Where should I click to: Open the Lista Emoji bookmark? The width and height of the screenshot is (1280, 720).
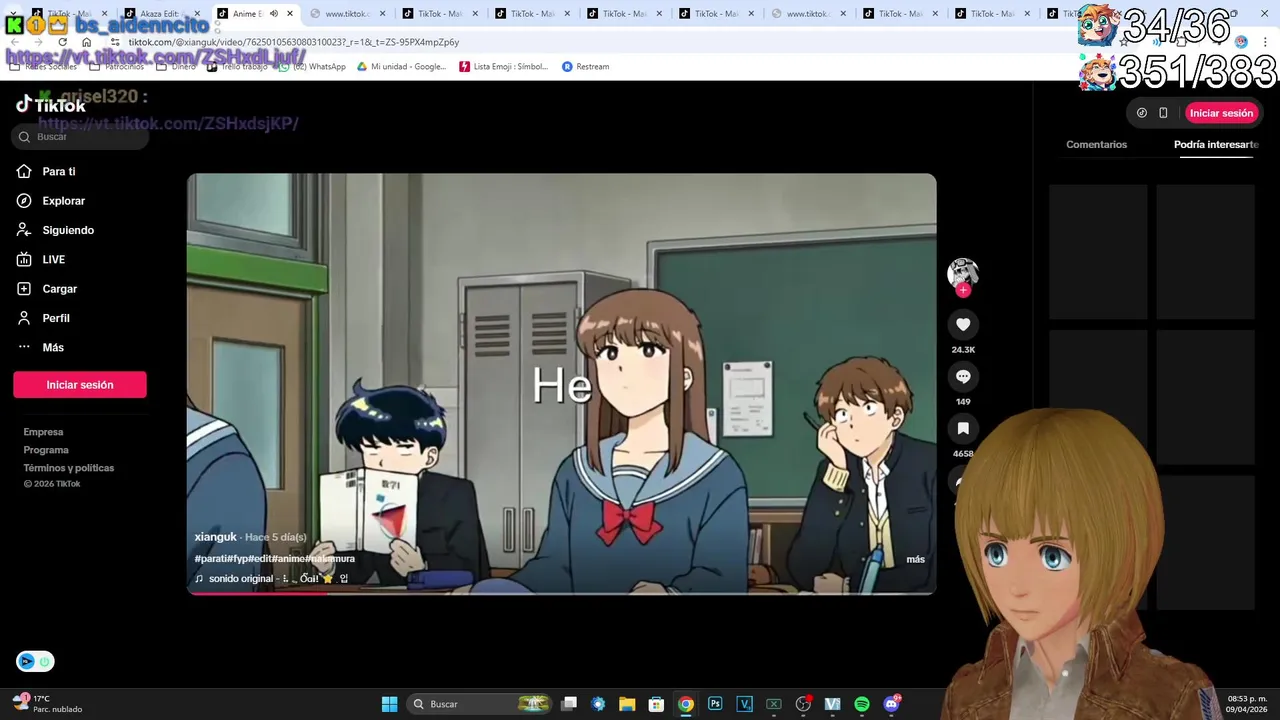click(504, 67)
